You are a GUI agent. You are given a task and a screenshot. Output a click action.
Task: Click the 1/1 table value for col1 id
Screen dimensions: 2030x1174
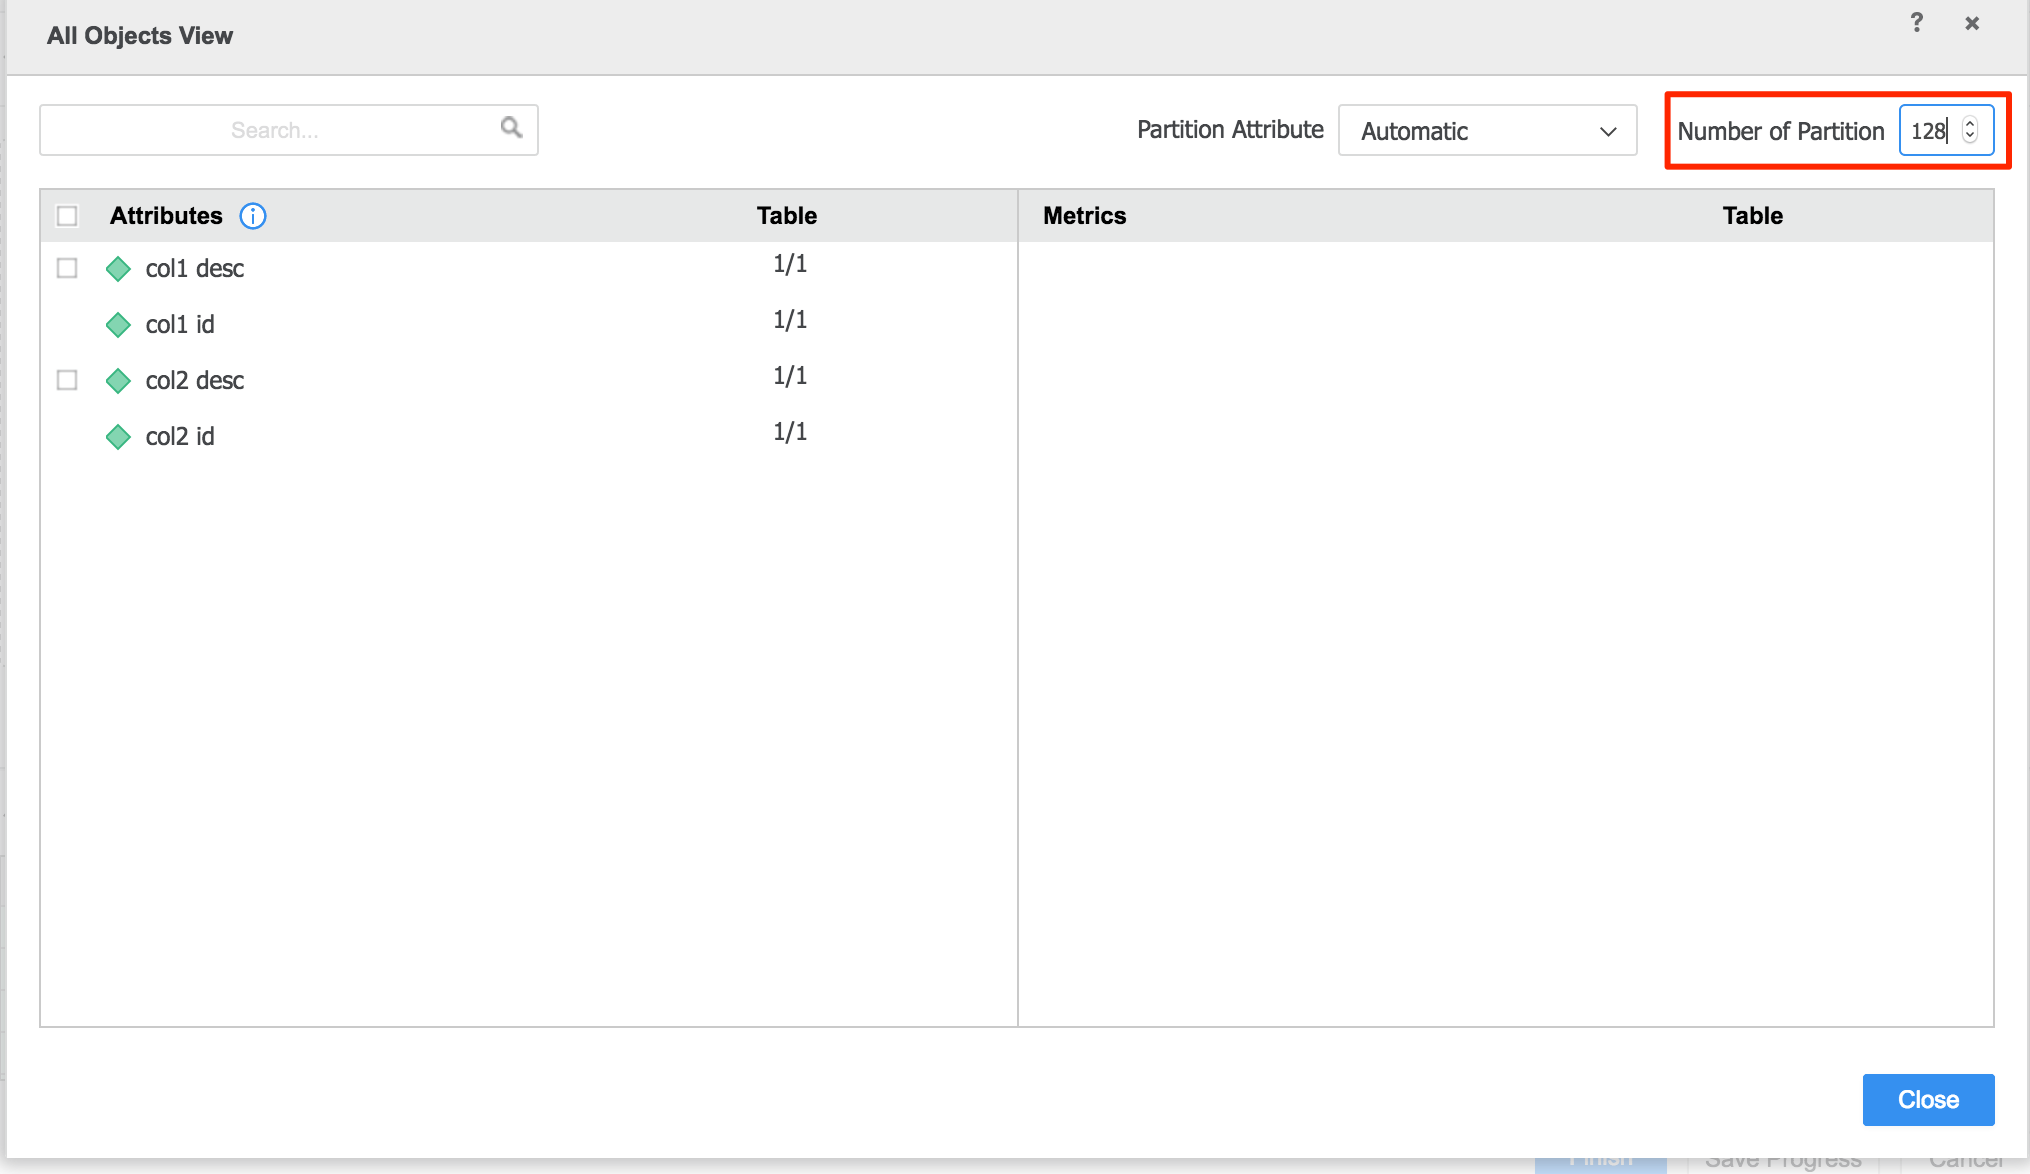pos(790,320)
